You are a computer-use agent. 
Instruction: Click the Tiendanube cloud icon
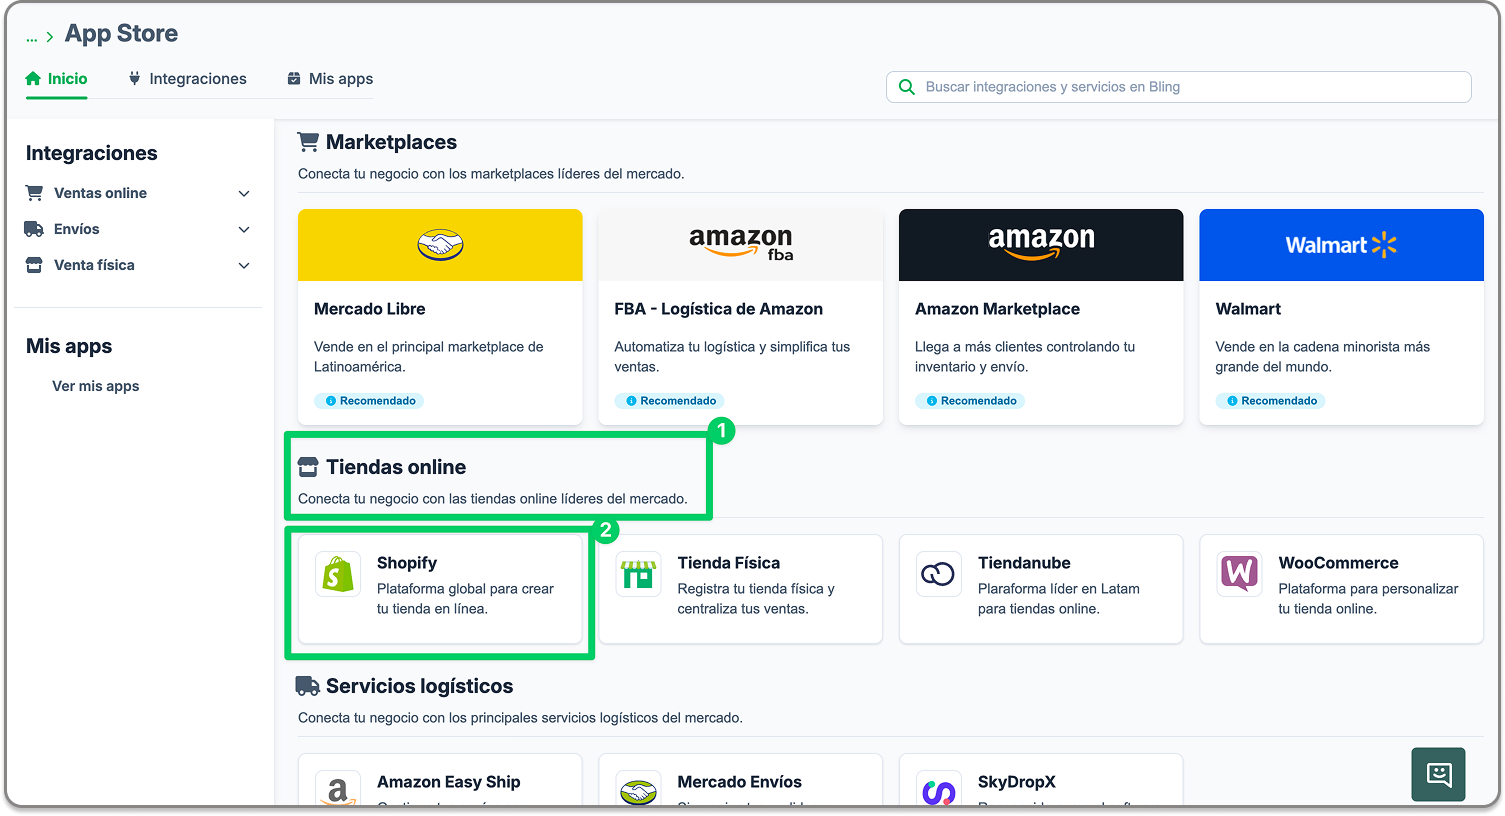point(938,575)
